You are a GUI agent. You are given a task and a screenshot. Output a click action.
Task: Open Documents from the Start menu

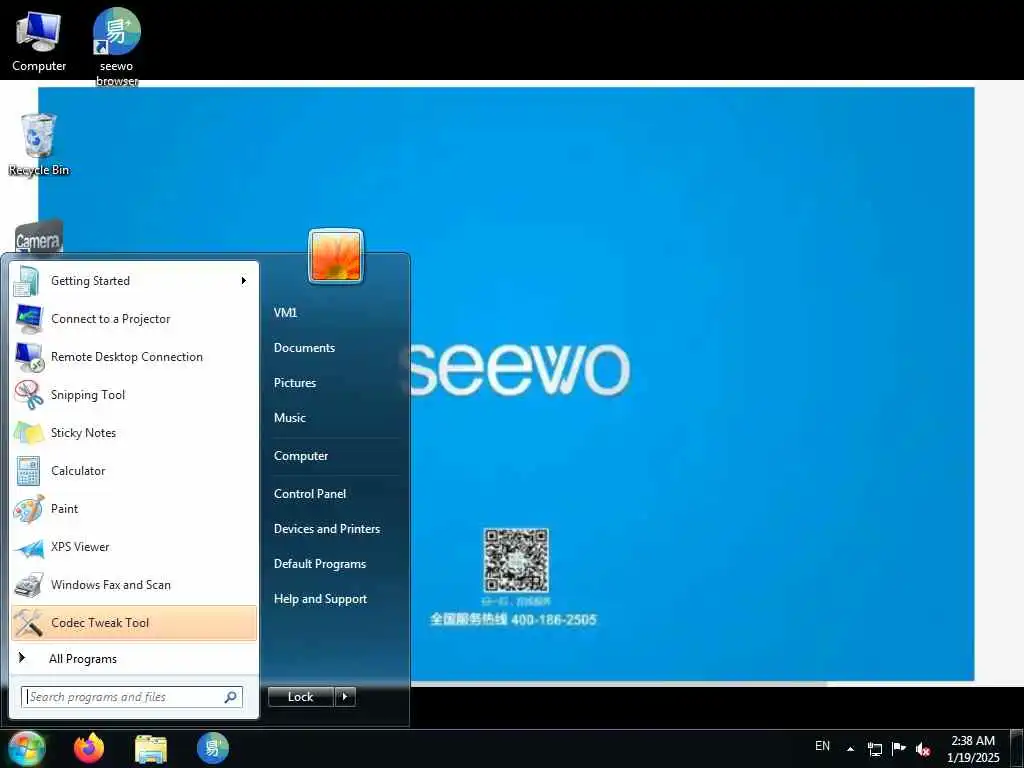tap(304, 348)
